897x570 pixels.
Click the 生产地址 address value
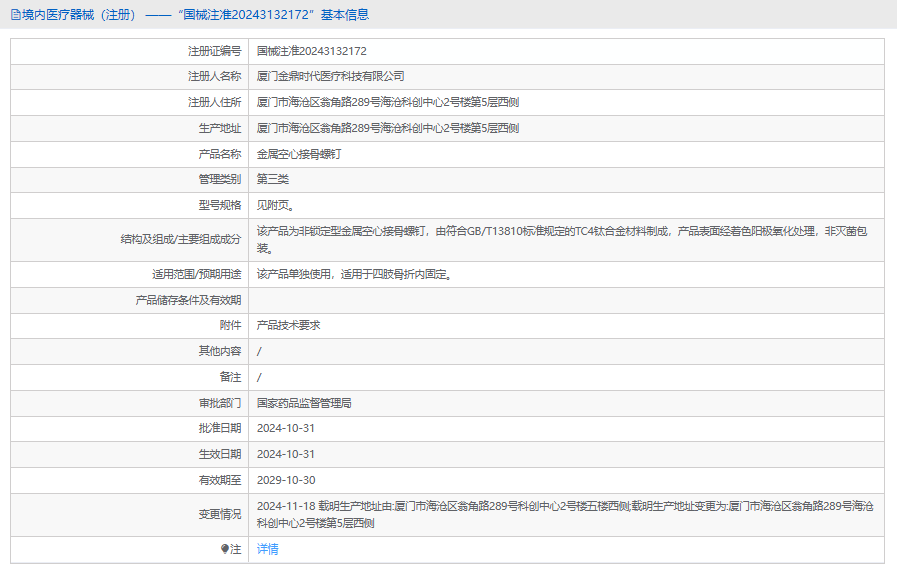[388, 128]
